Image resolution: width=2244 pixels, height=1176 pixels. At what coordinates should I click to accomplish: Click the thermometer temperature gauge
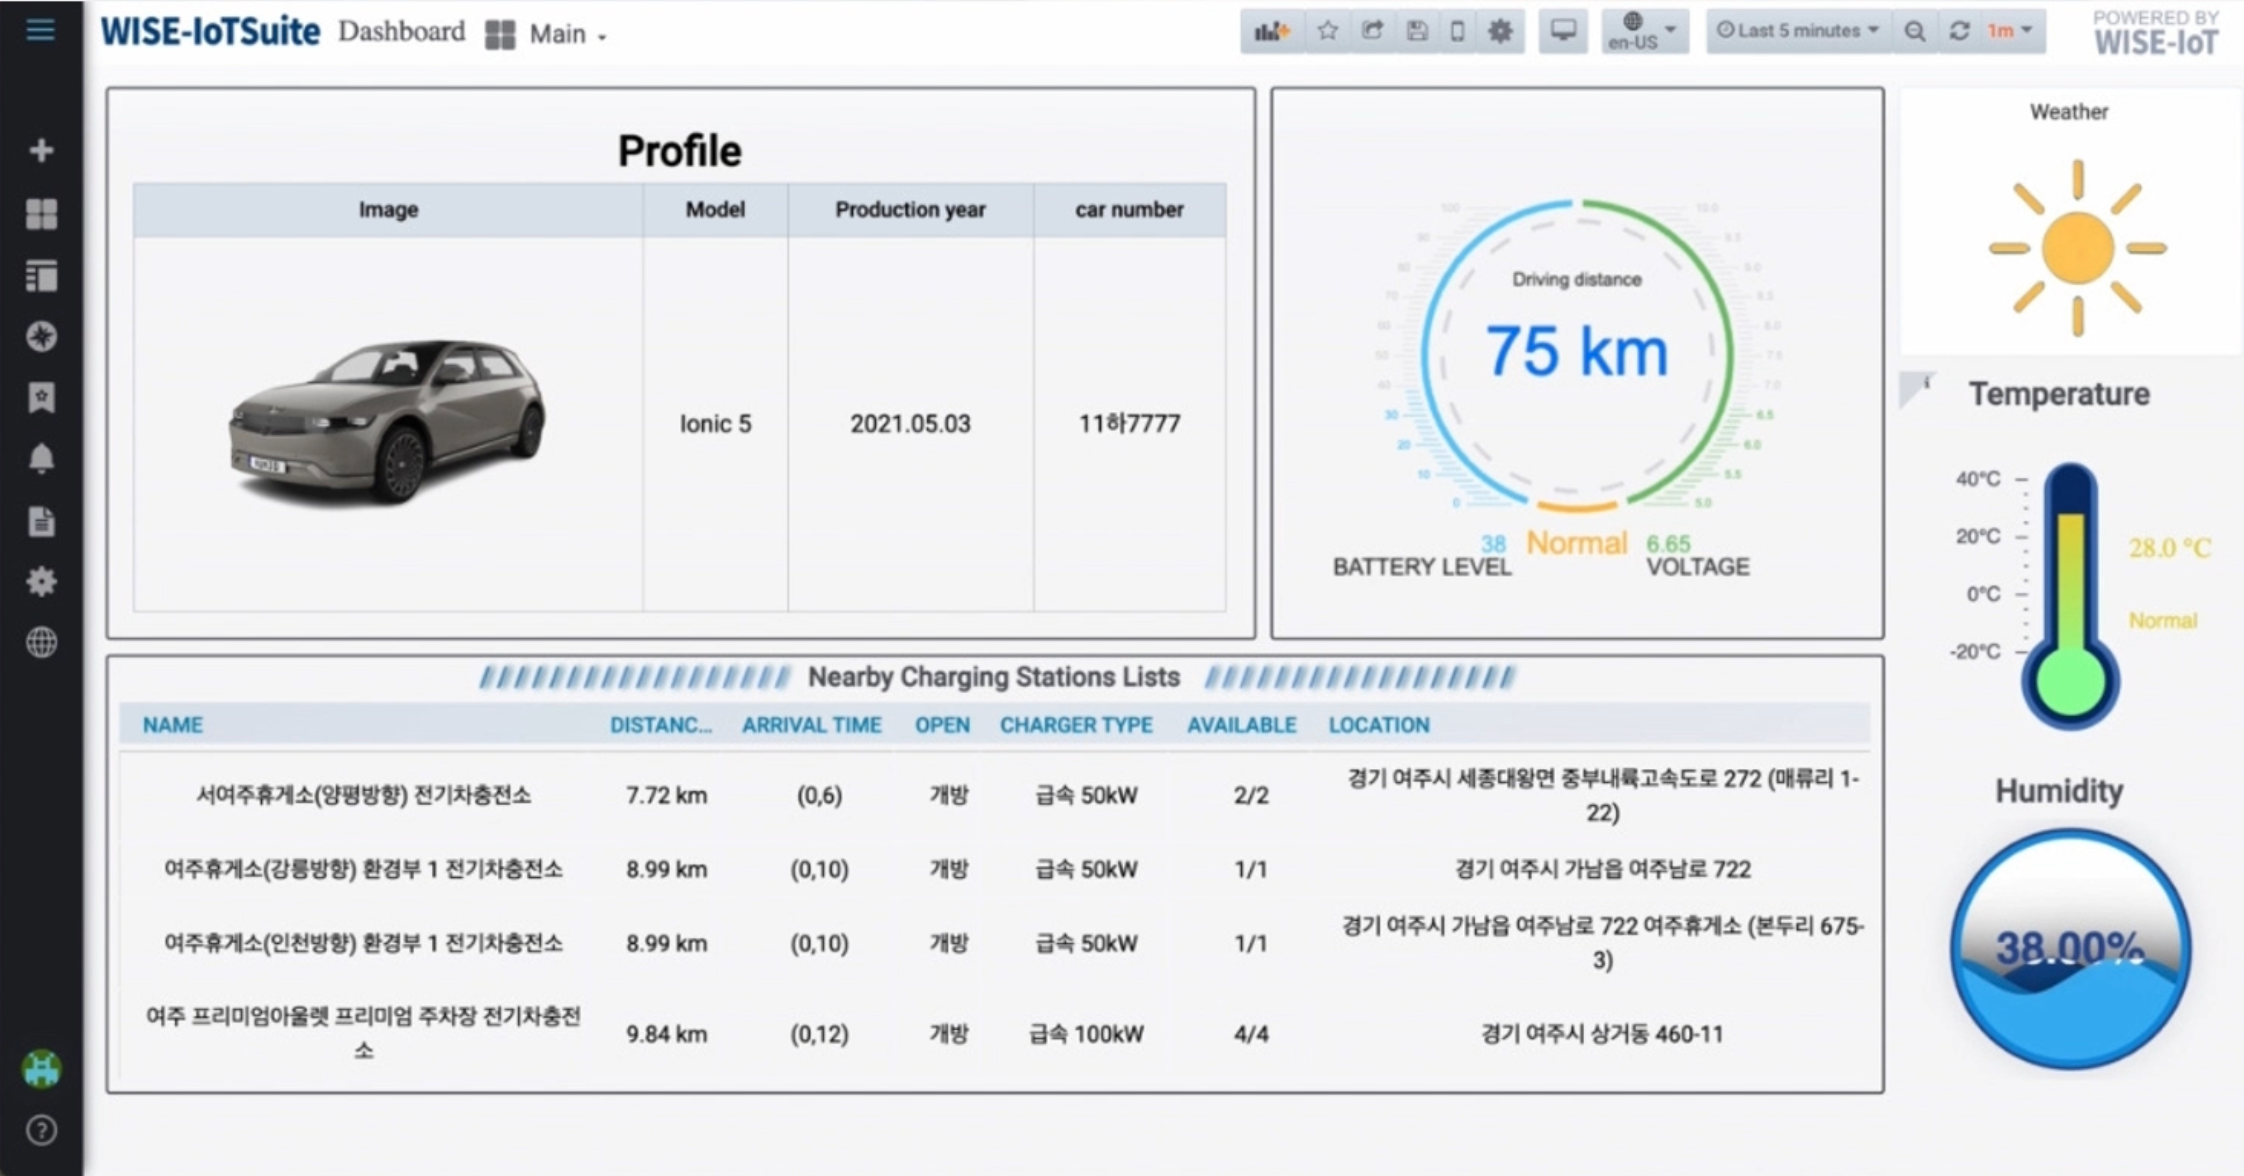(2070, 596)
